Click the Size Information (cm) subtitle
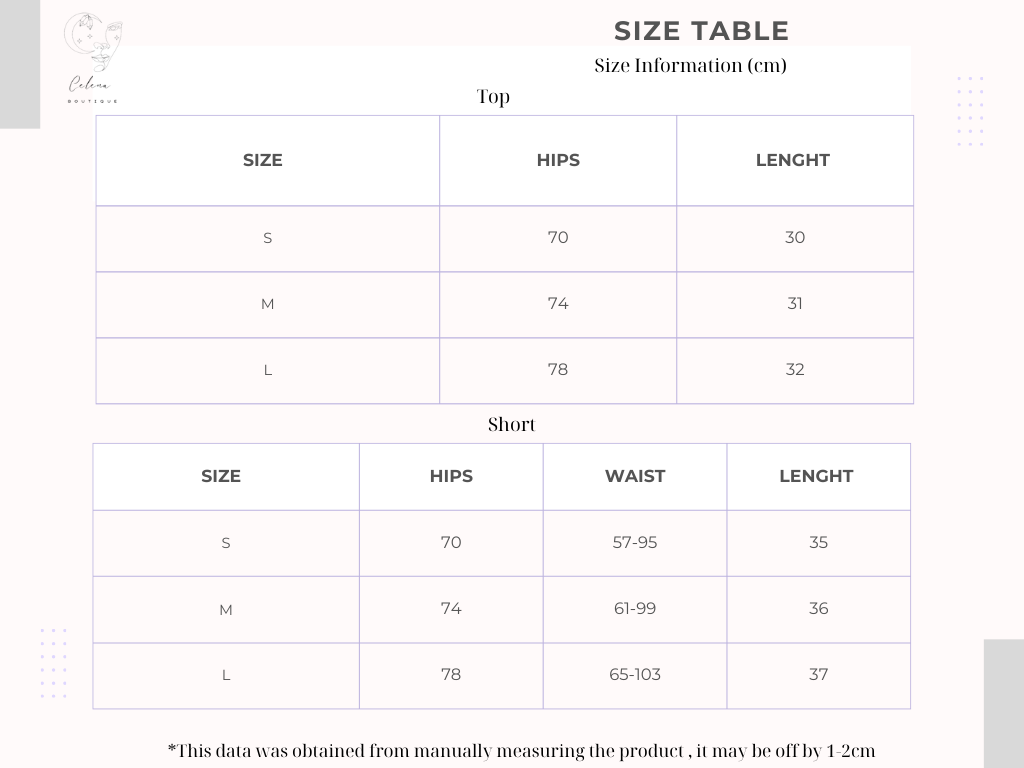The image size is (1024, 768). coord(690,66)
